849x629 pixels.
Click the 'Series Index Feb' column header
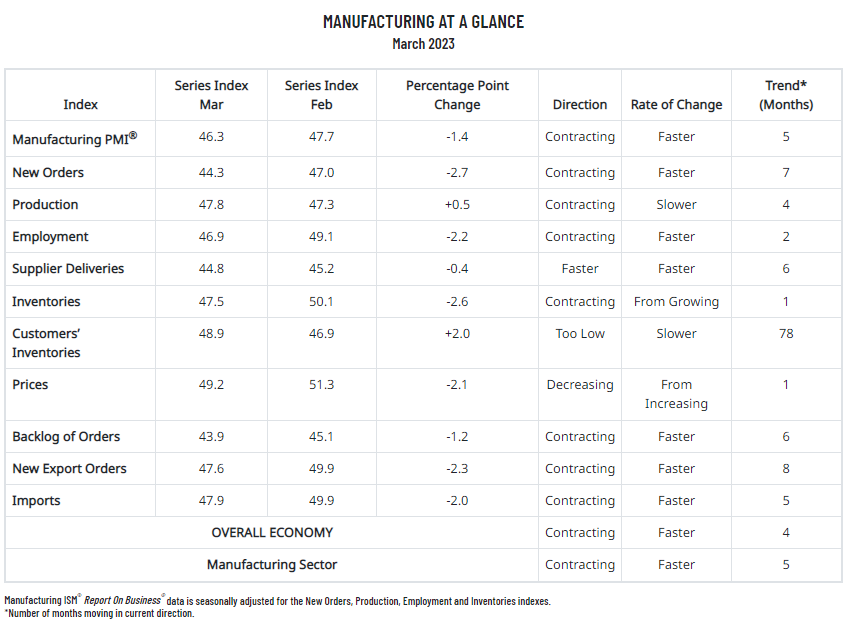[321, 95]
